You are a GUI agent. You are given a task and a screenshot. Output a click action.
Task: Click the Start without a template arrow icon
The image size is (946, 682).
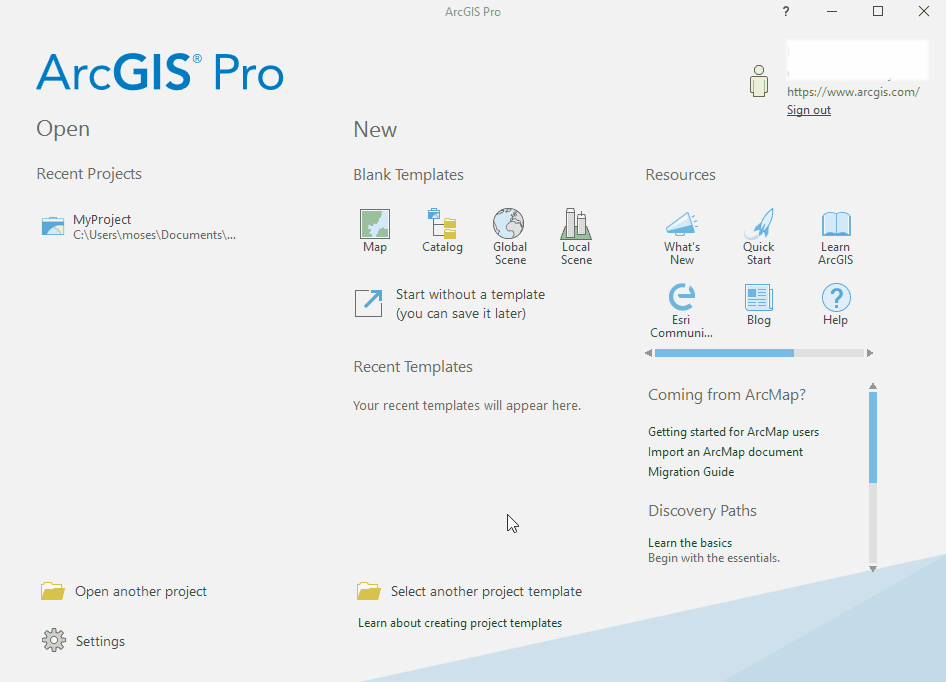[368, 303]
